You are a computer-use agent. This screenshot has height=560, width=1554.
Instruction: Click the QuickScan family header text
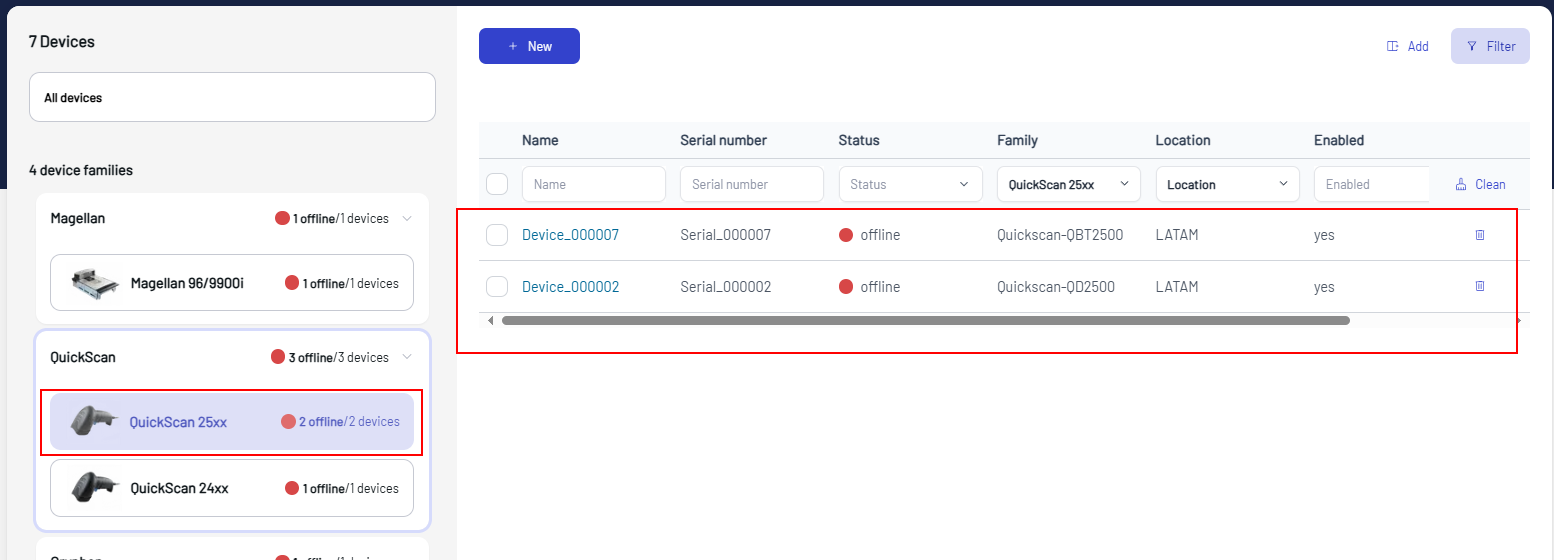(x=83, y=357)
